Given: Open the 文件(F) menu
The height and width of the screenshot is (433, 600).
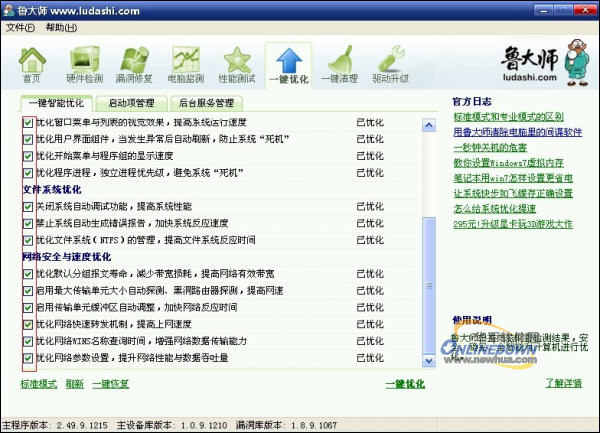Looking at the screenshot, I should [20, 27].
